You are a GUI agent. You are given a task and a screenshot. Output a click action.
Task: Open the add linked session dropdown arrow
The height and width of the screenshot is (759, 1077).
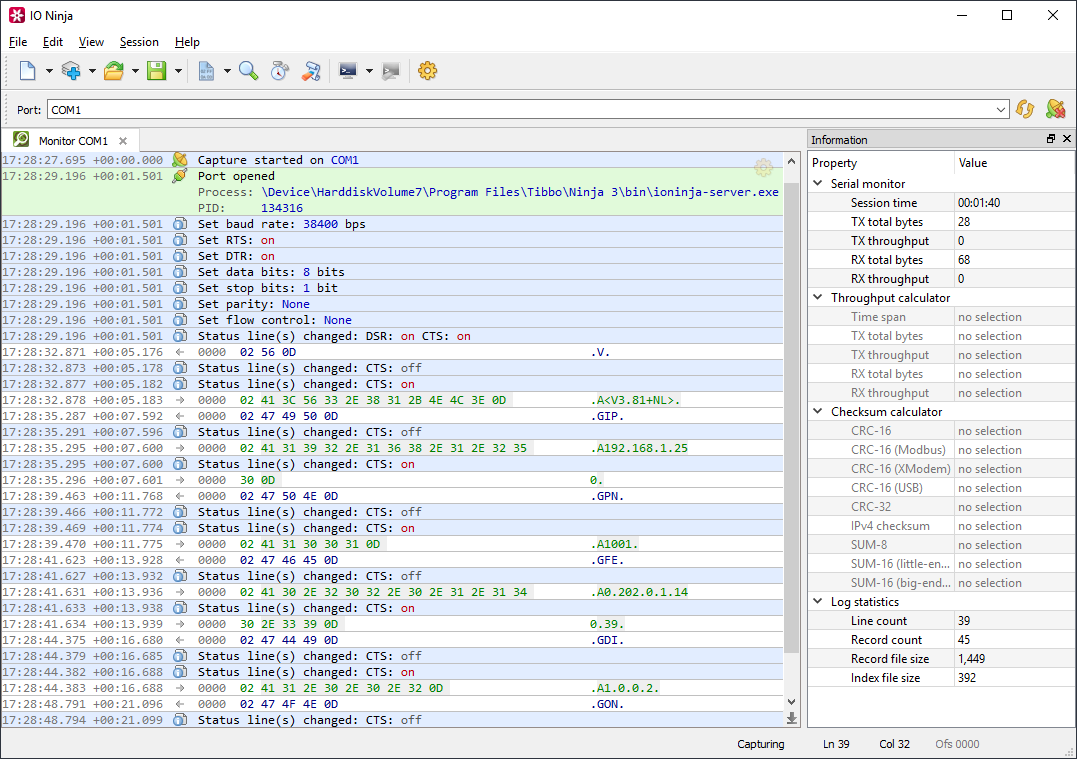coord(92,71)
